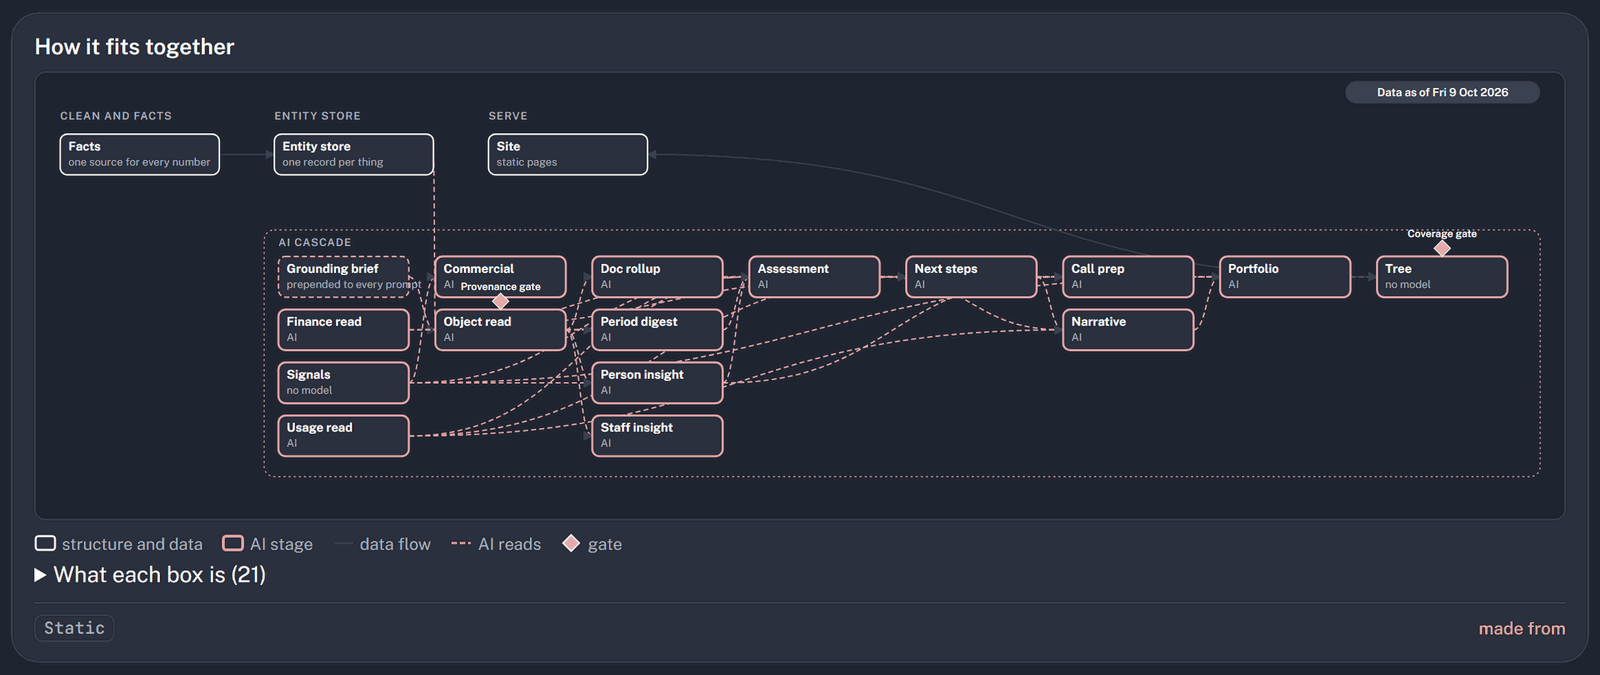The width and height of the screenshot is (1600, 675).
Task: Click the Provenance gate diamond marker
Action: click(501, 301)
